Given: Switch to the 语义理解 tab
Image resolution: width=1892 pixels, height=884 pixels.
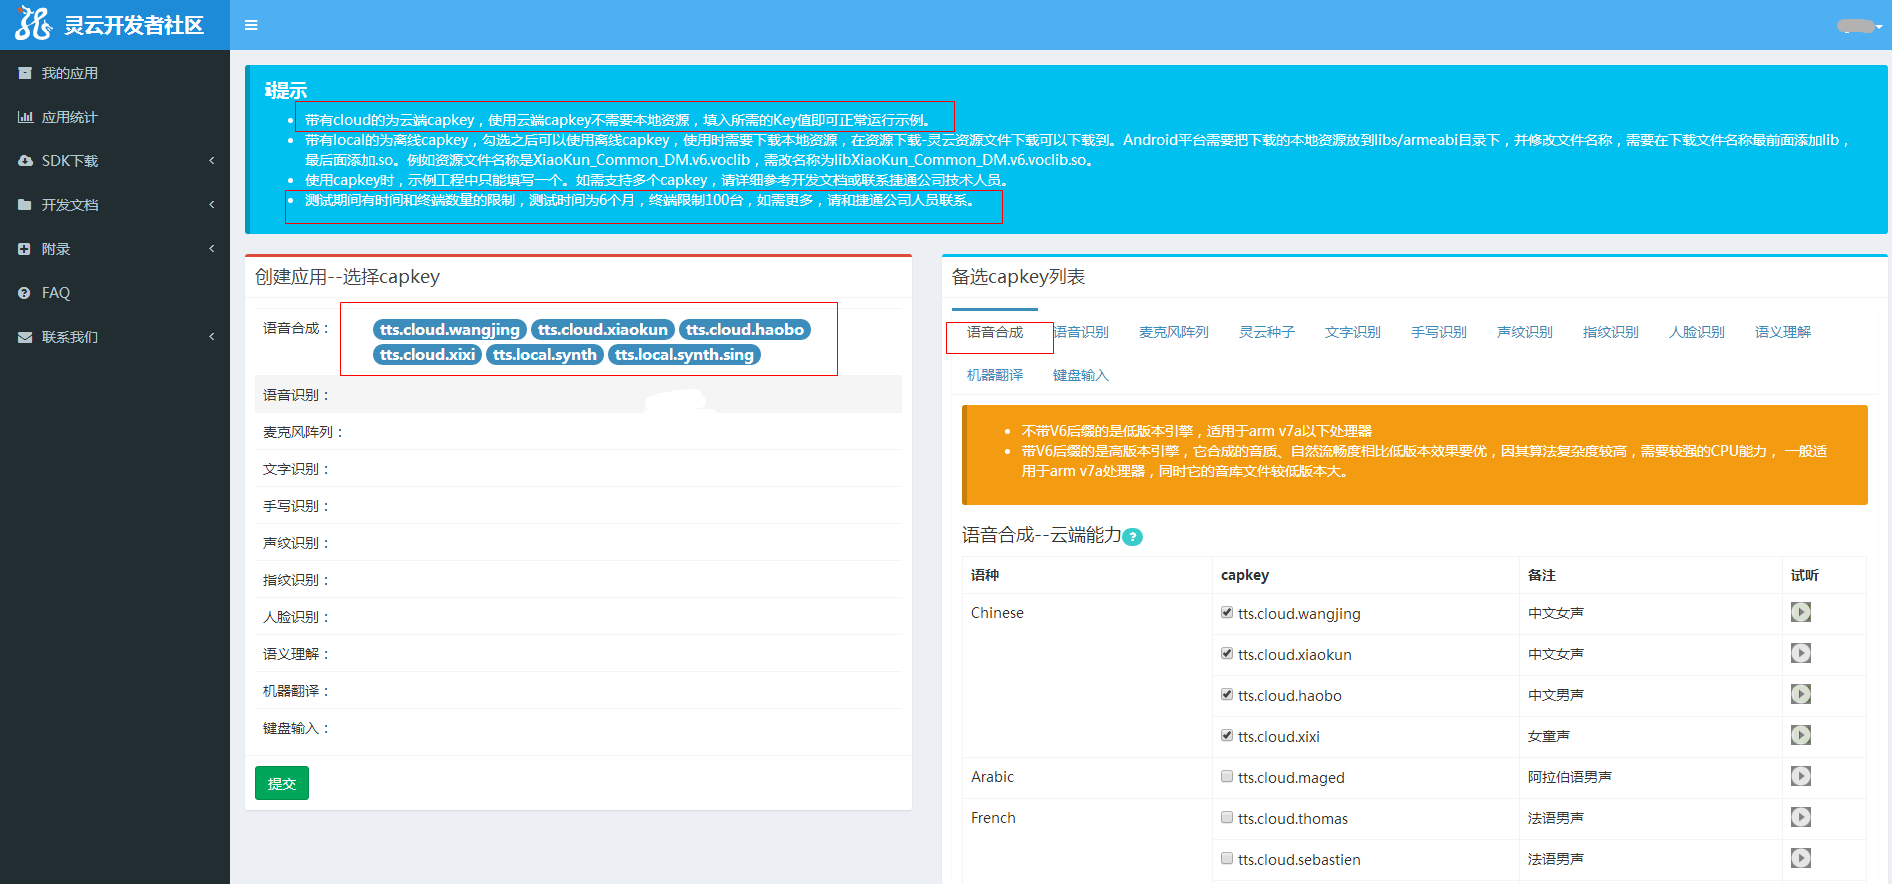Looking at the screenshot, I should coord(1783,332).
